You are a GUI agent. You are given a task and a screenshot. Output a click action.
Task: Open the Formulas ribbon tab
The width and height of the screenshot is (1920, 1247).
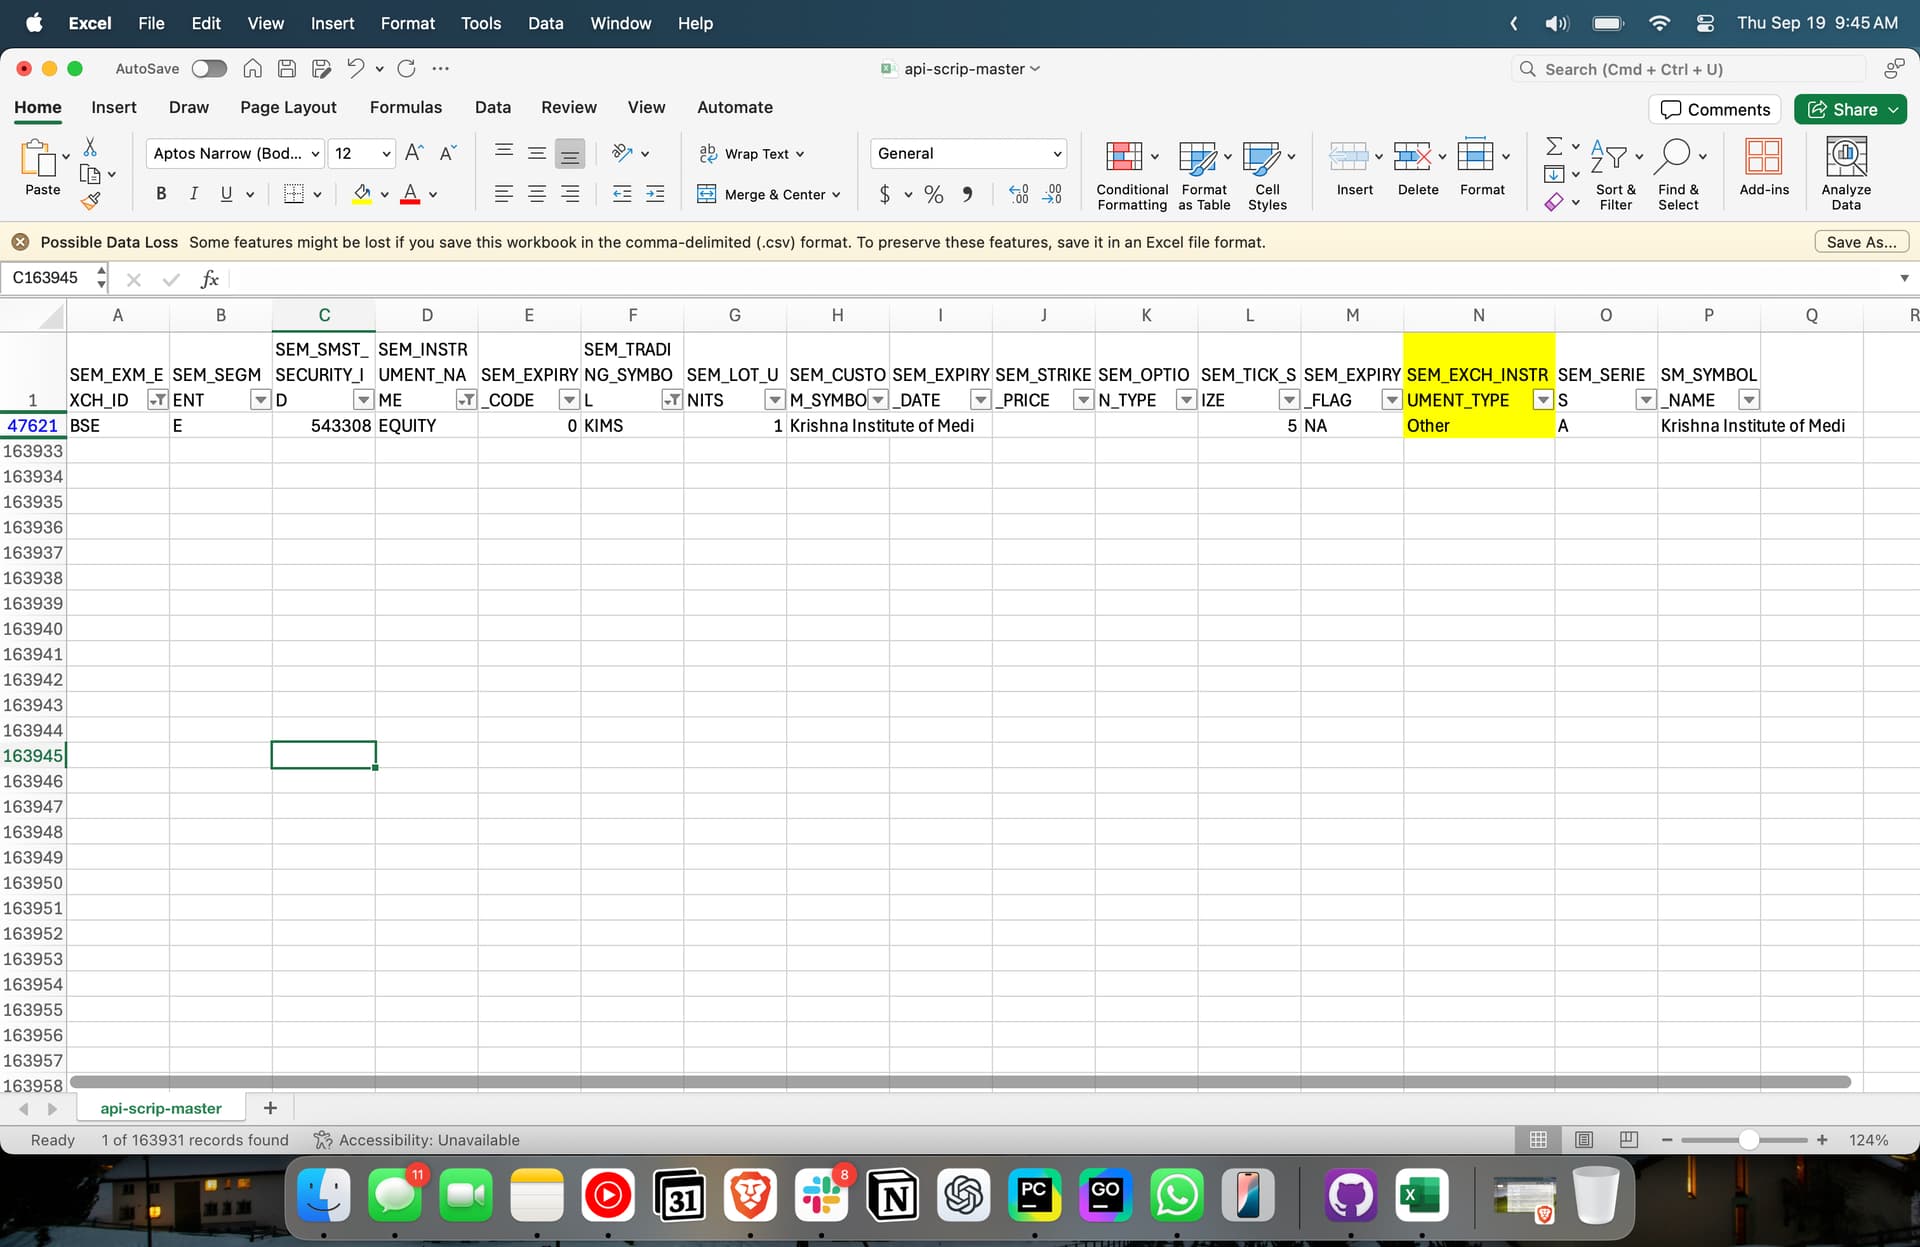[405, 107]
